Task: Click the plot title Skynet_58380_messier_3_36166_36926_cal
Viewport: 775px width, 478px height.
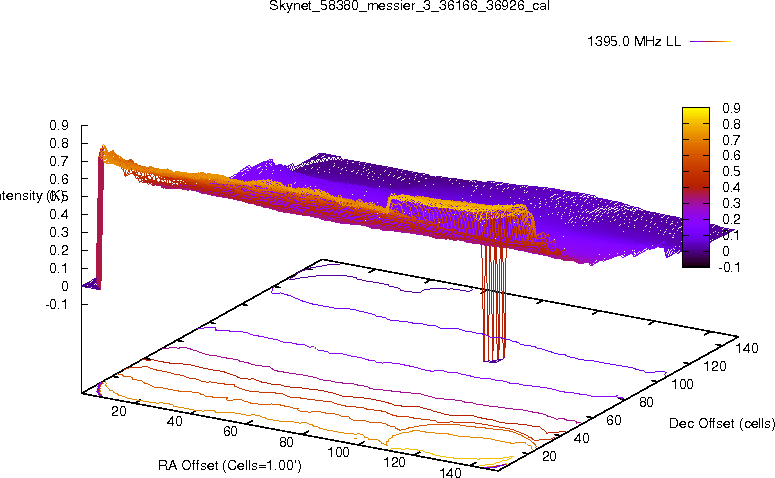Action: (x=409, y=6)
